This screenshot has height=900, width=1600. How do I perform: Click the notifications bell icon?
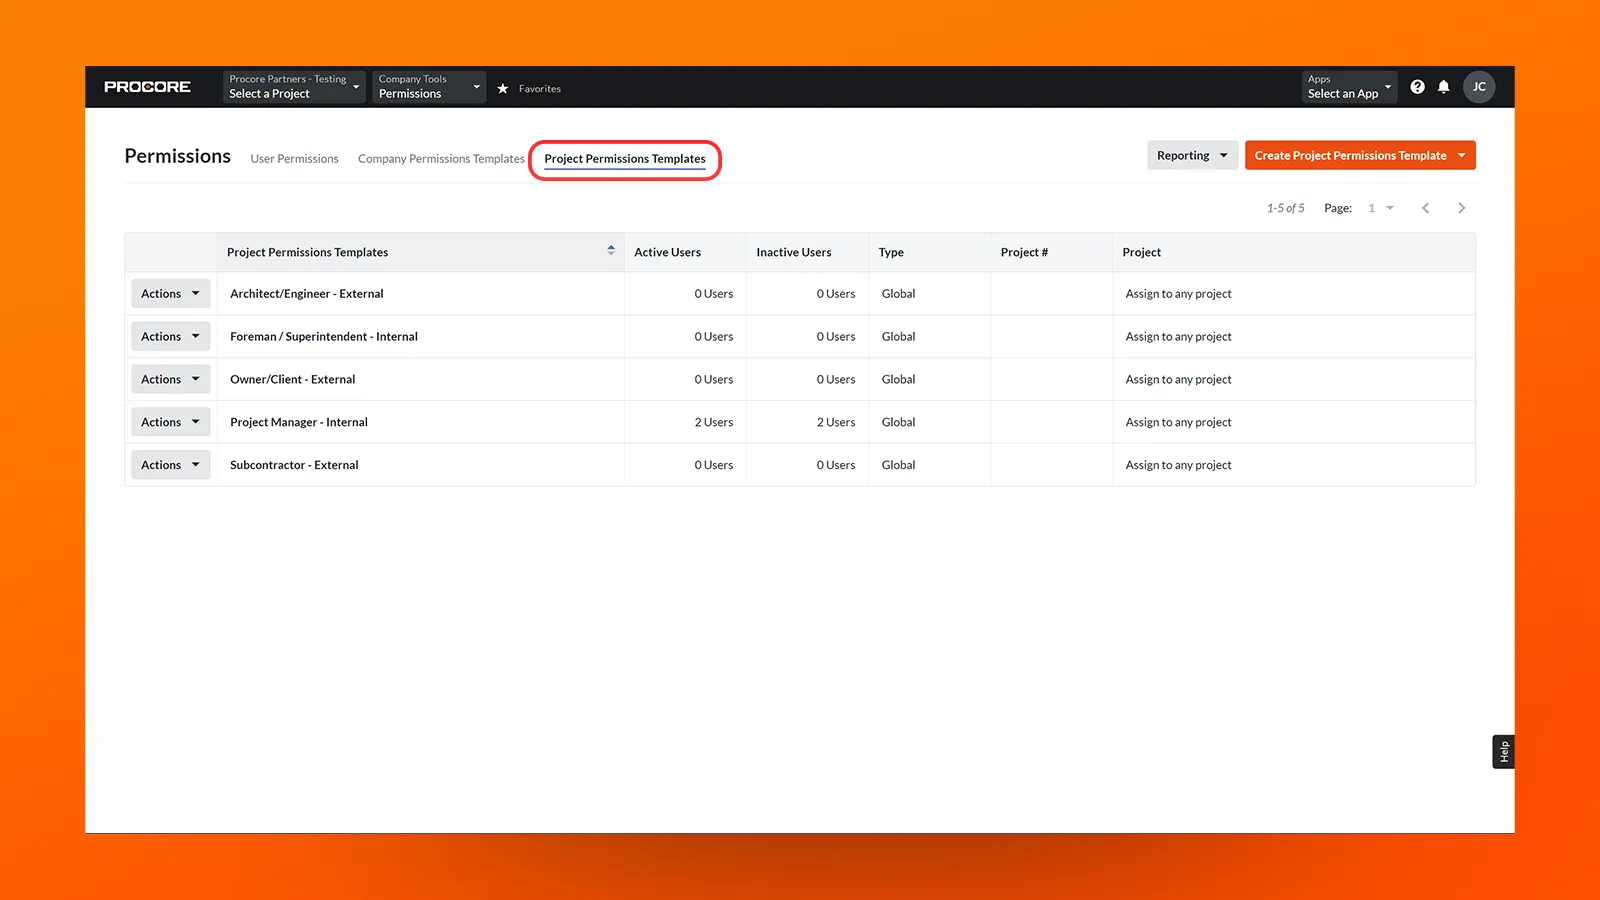(x=1443, y=86)
